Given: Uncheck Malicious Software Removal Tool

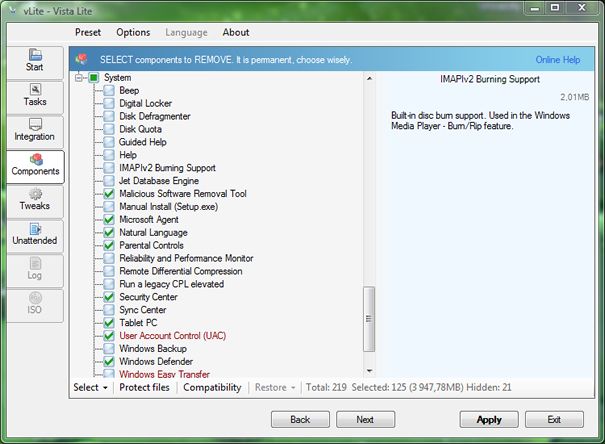Looking at the screenshot, I should [x=109, y=194].
